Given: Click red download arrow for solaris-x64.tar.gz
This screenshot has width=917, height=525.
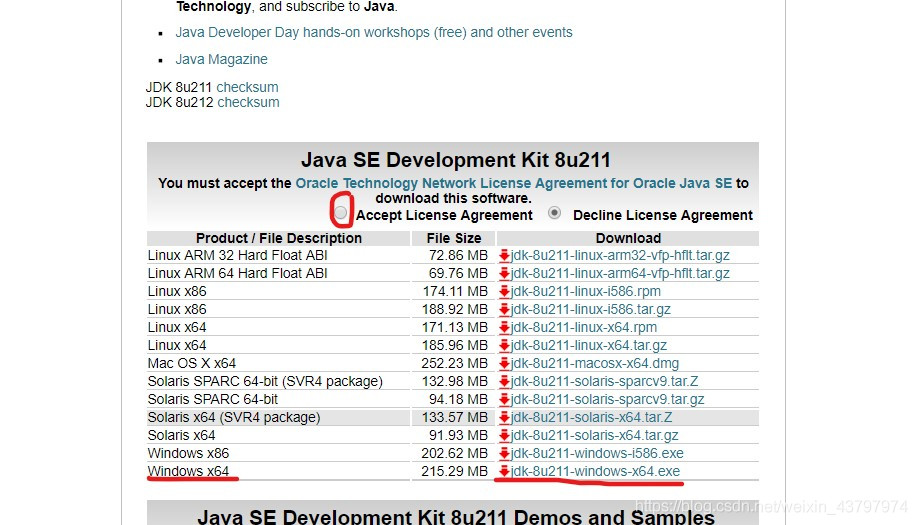Looking at the screenshot, I should tap(504, 436).
